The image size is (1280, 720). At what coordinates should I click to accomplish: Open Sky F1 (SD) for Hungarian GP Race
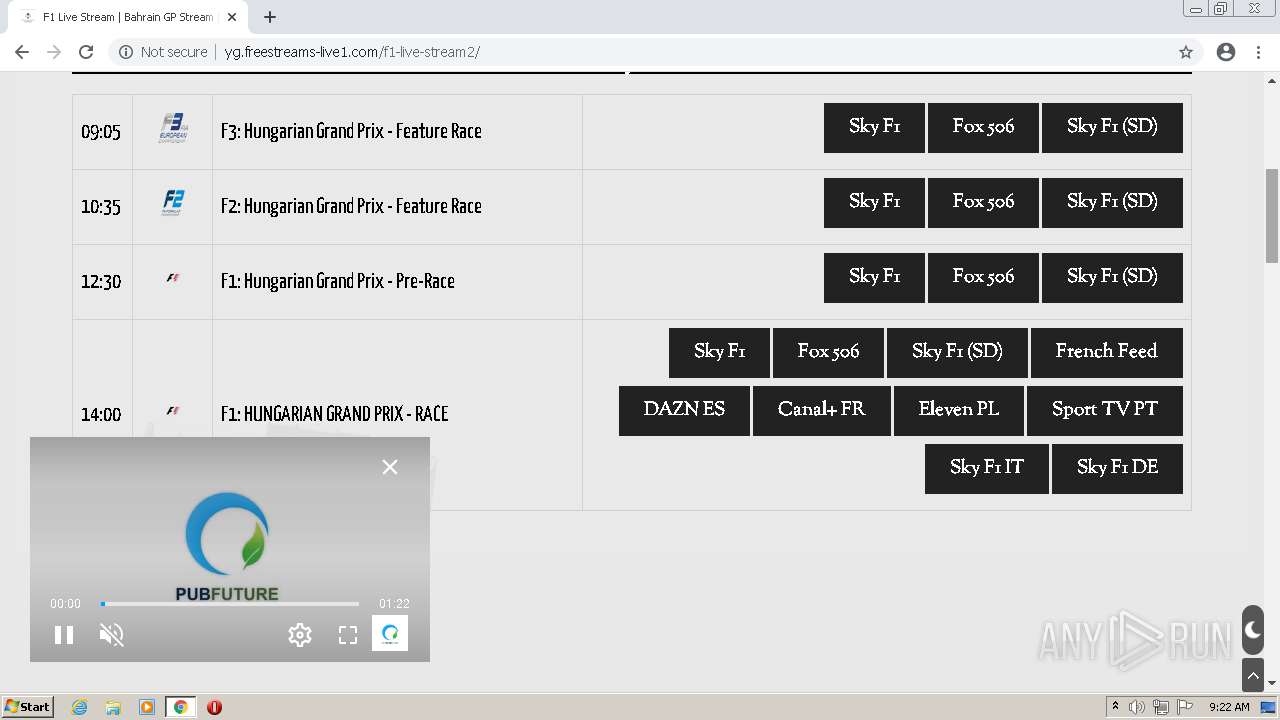click(x=957, y=353)
